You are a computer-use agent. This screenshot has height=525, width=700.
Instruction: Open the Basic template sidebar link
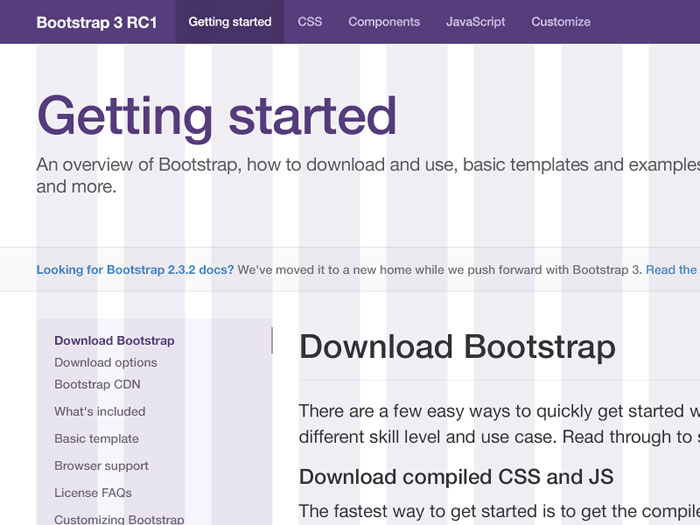pyautogui.click(x=96, y=438)
